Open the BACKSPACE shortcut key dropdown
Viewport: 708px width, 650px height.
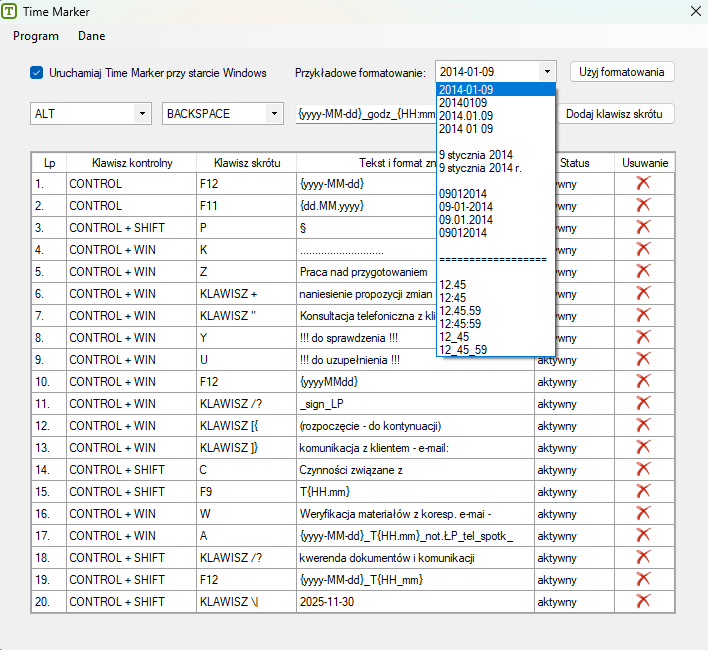click(274, 114)
